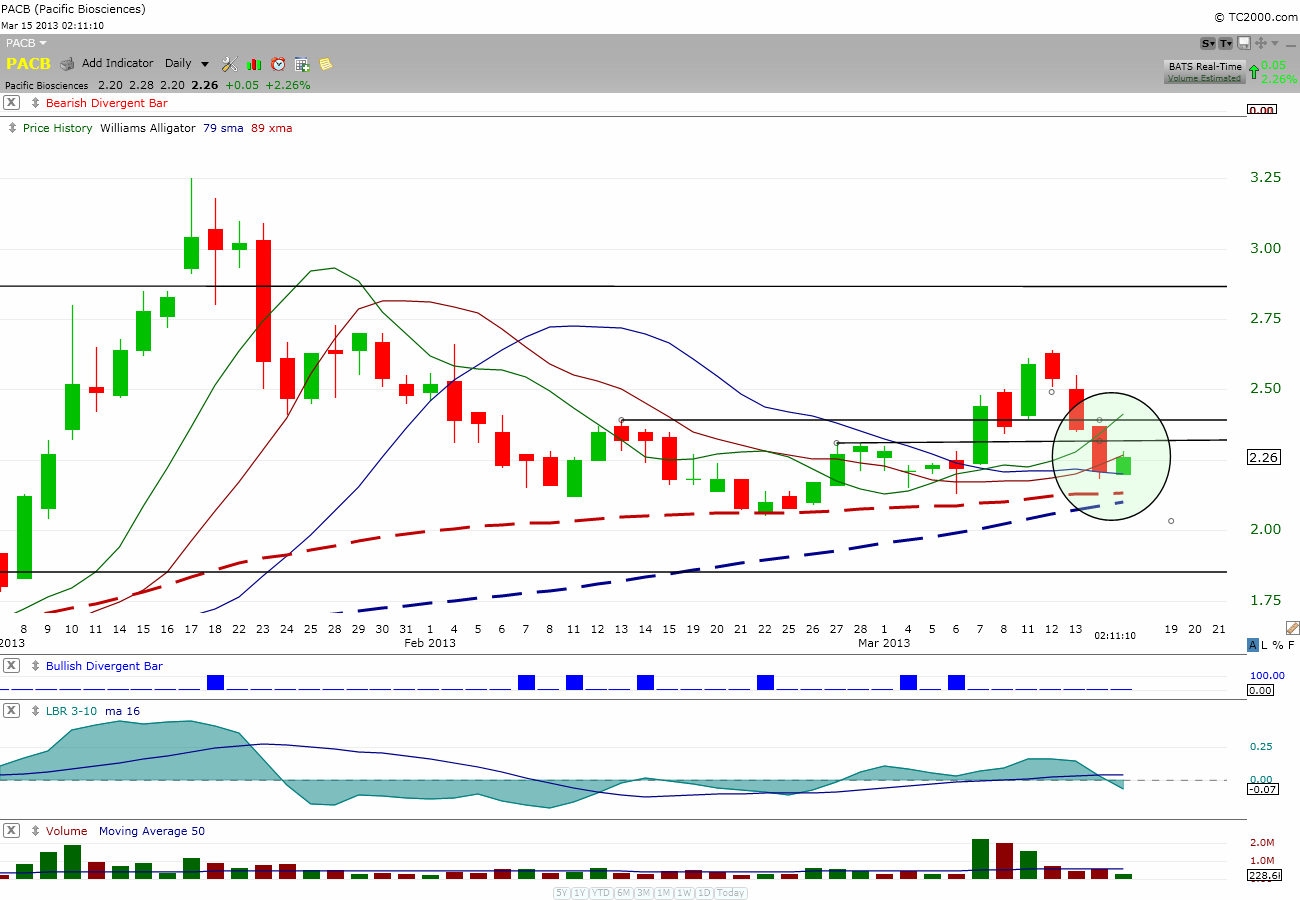Click the Feb 2013 date axis label
This screenshot has height=900, width=1300.
pos(430,643)
